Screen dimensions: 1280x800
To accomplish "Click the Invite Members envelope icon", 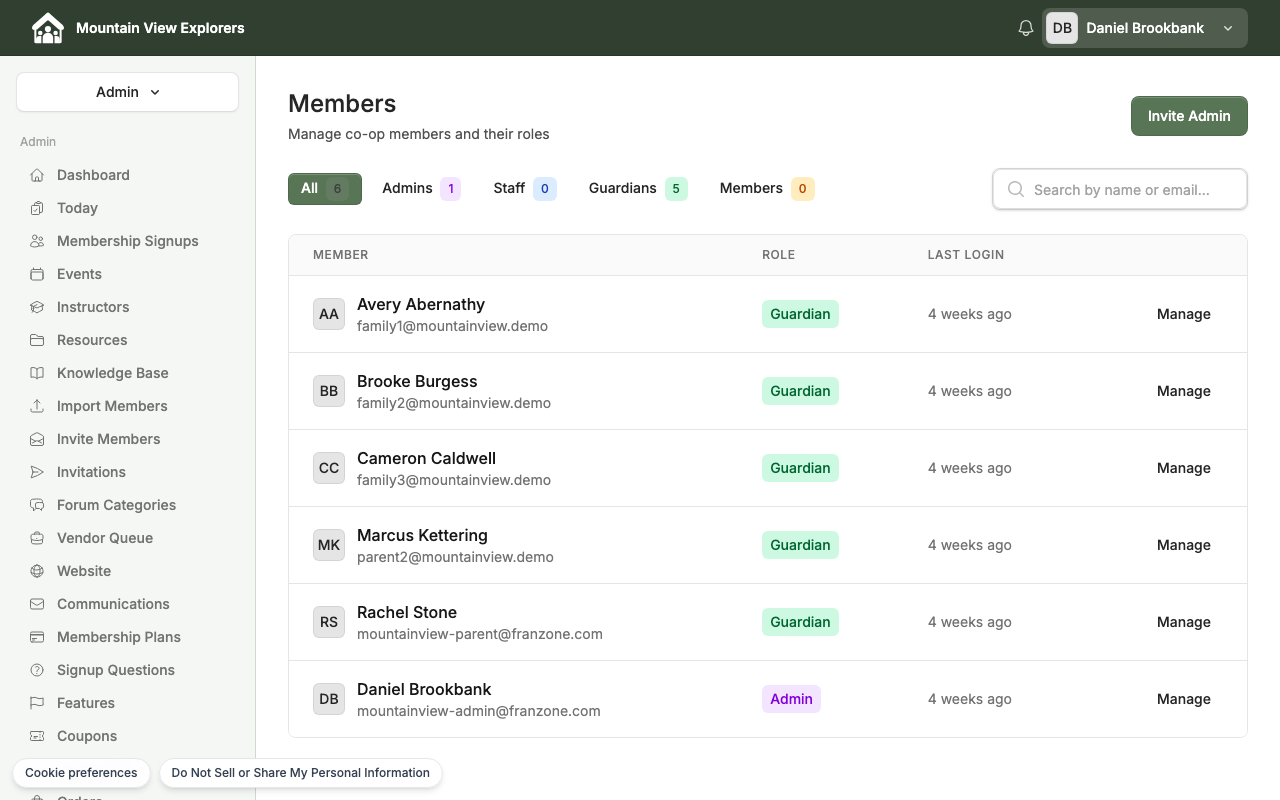I will pos(37,439).
